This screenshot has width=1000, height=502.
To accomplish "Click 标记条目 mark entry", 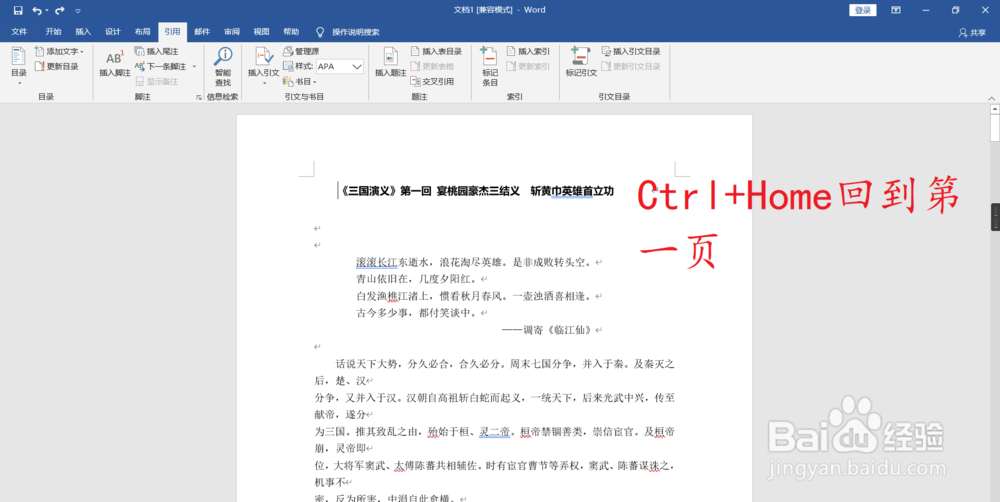I will pos(490,66).
